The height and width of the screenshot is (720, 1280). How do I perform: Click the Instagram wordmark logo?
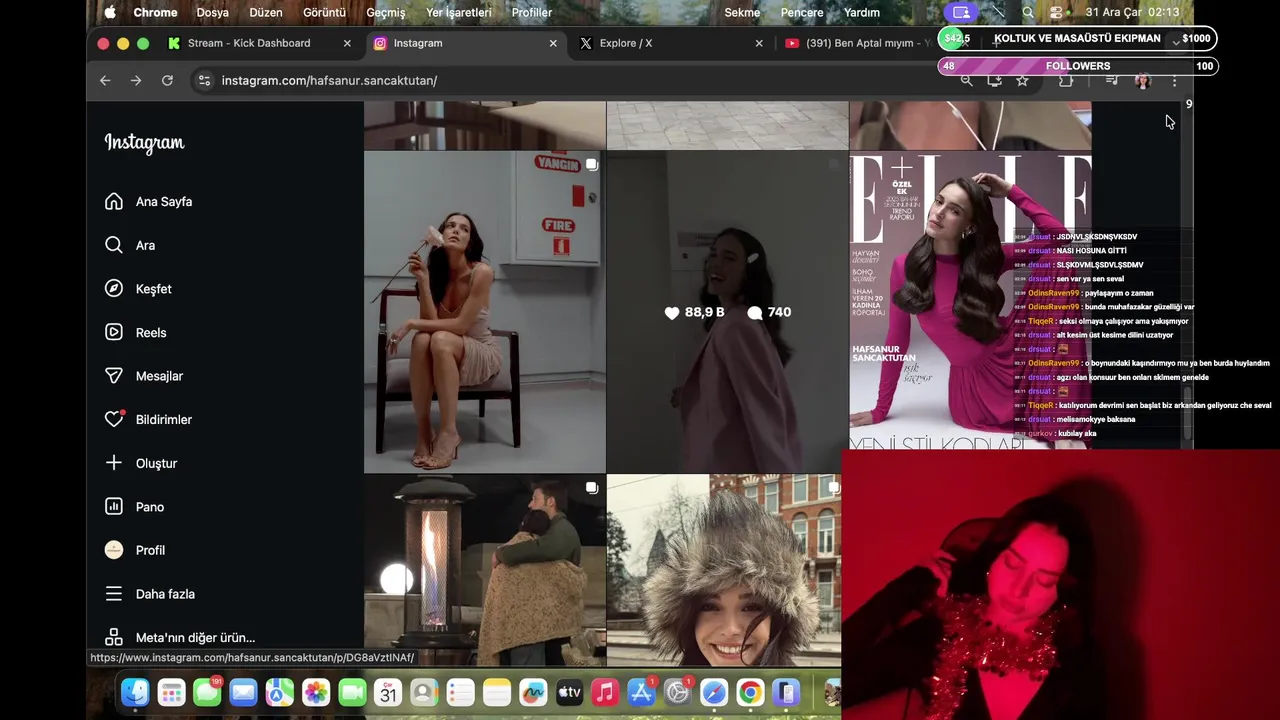click(144, 143)
